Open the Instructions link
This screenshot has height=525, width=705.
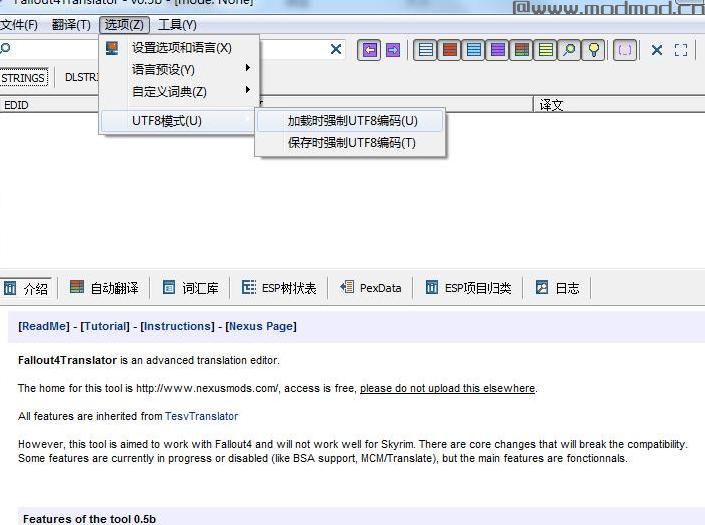click(178, 326)
